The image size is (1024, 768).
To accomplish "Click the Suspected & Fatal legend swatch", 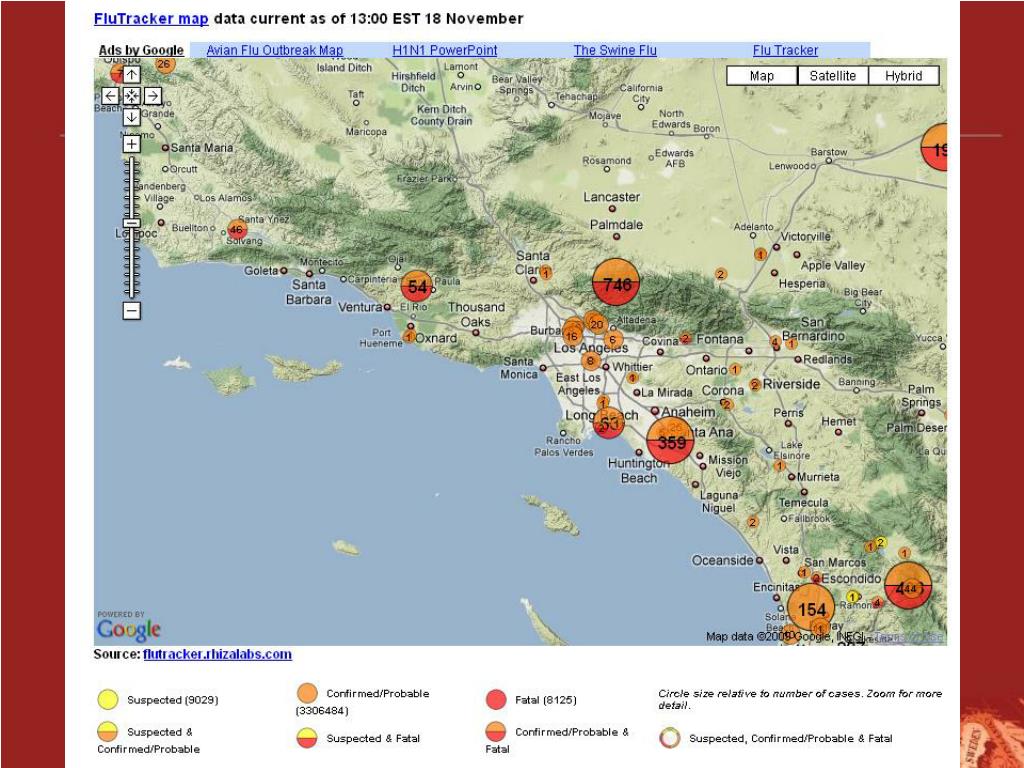I will pos(307,738).
